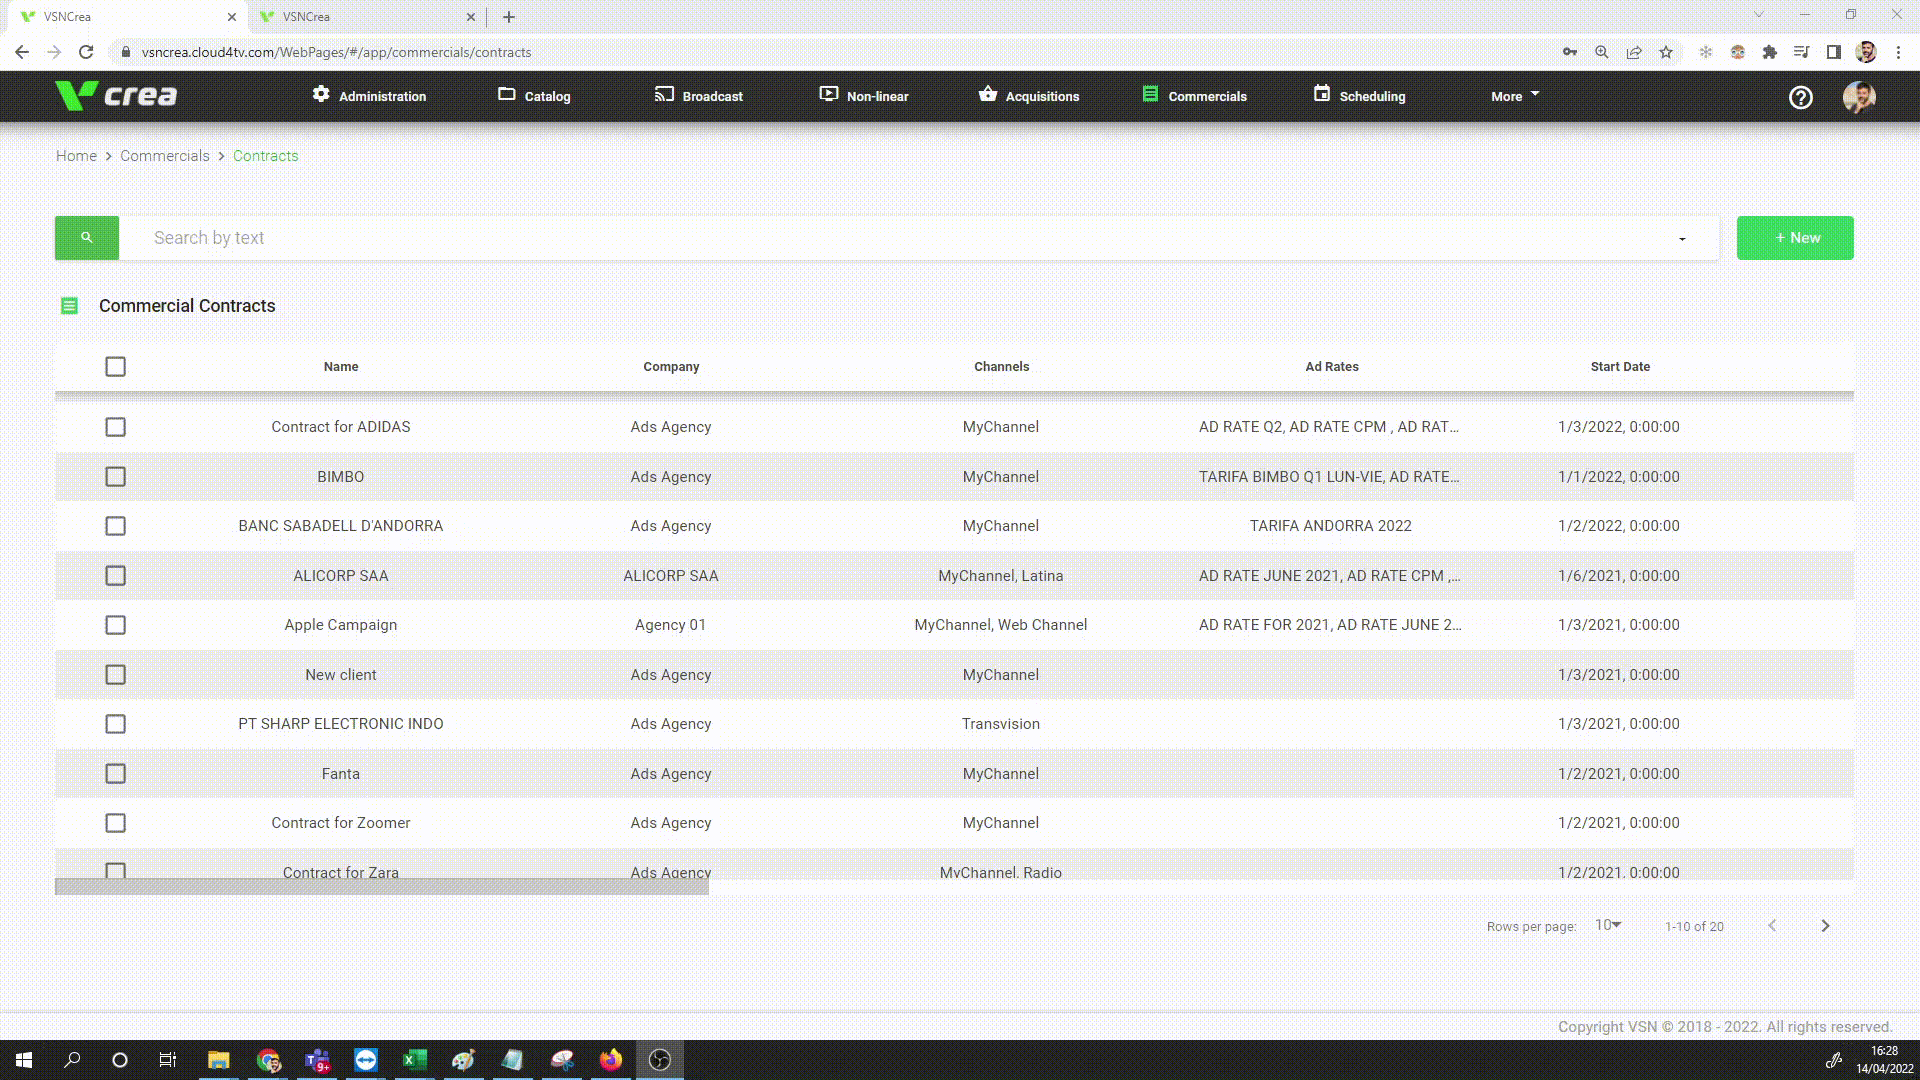Navigate back in the browser
Viewport: 1920px width, 1080px height.
22,52
